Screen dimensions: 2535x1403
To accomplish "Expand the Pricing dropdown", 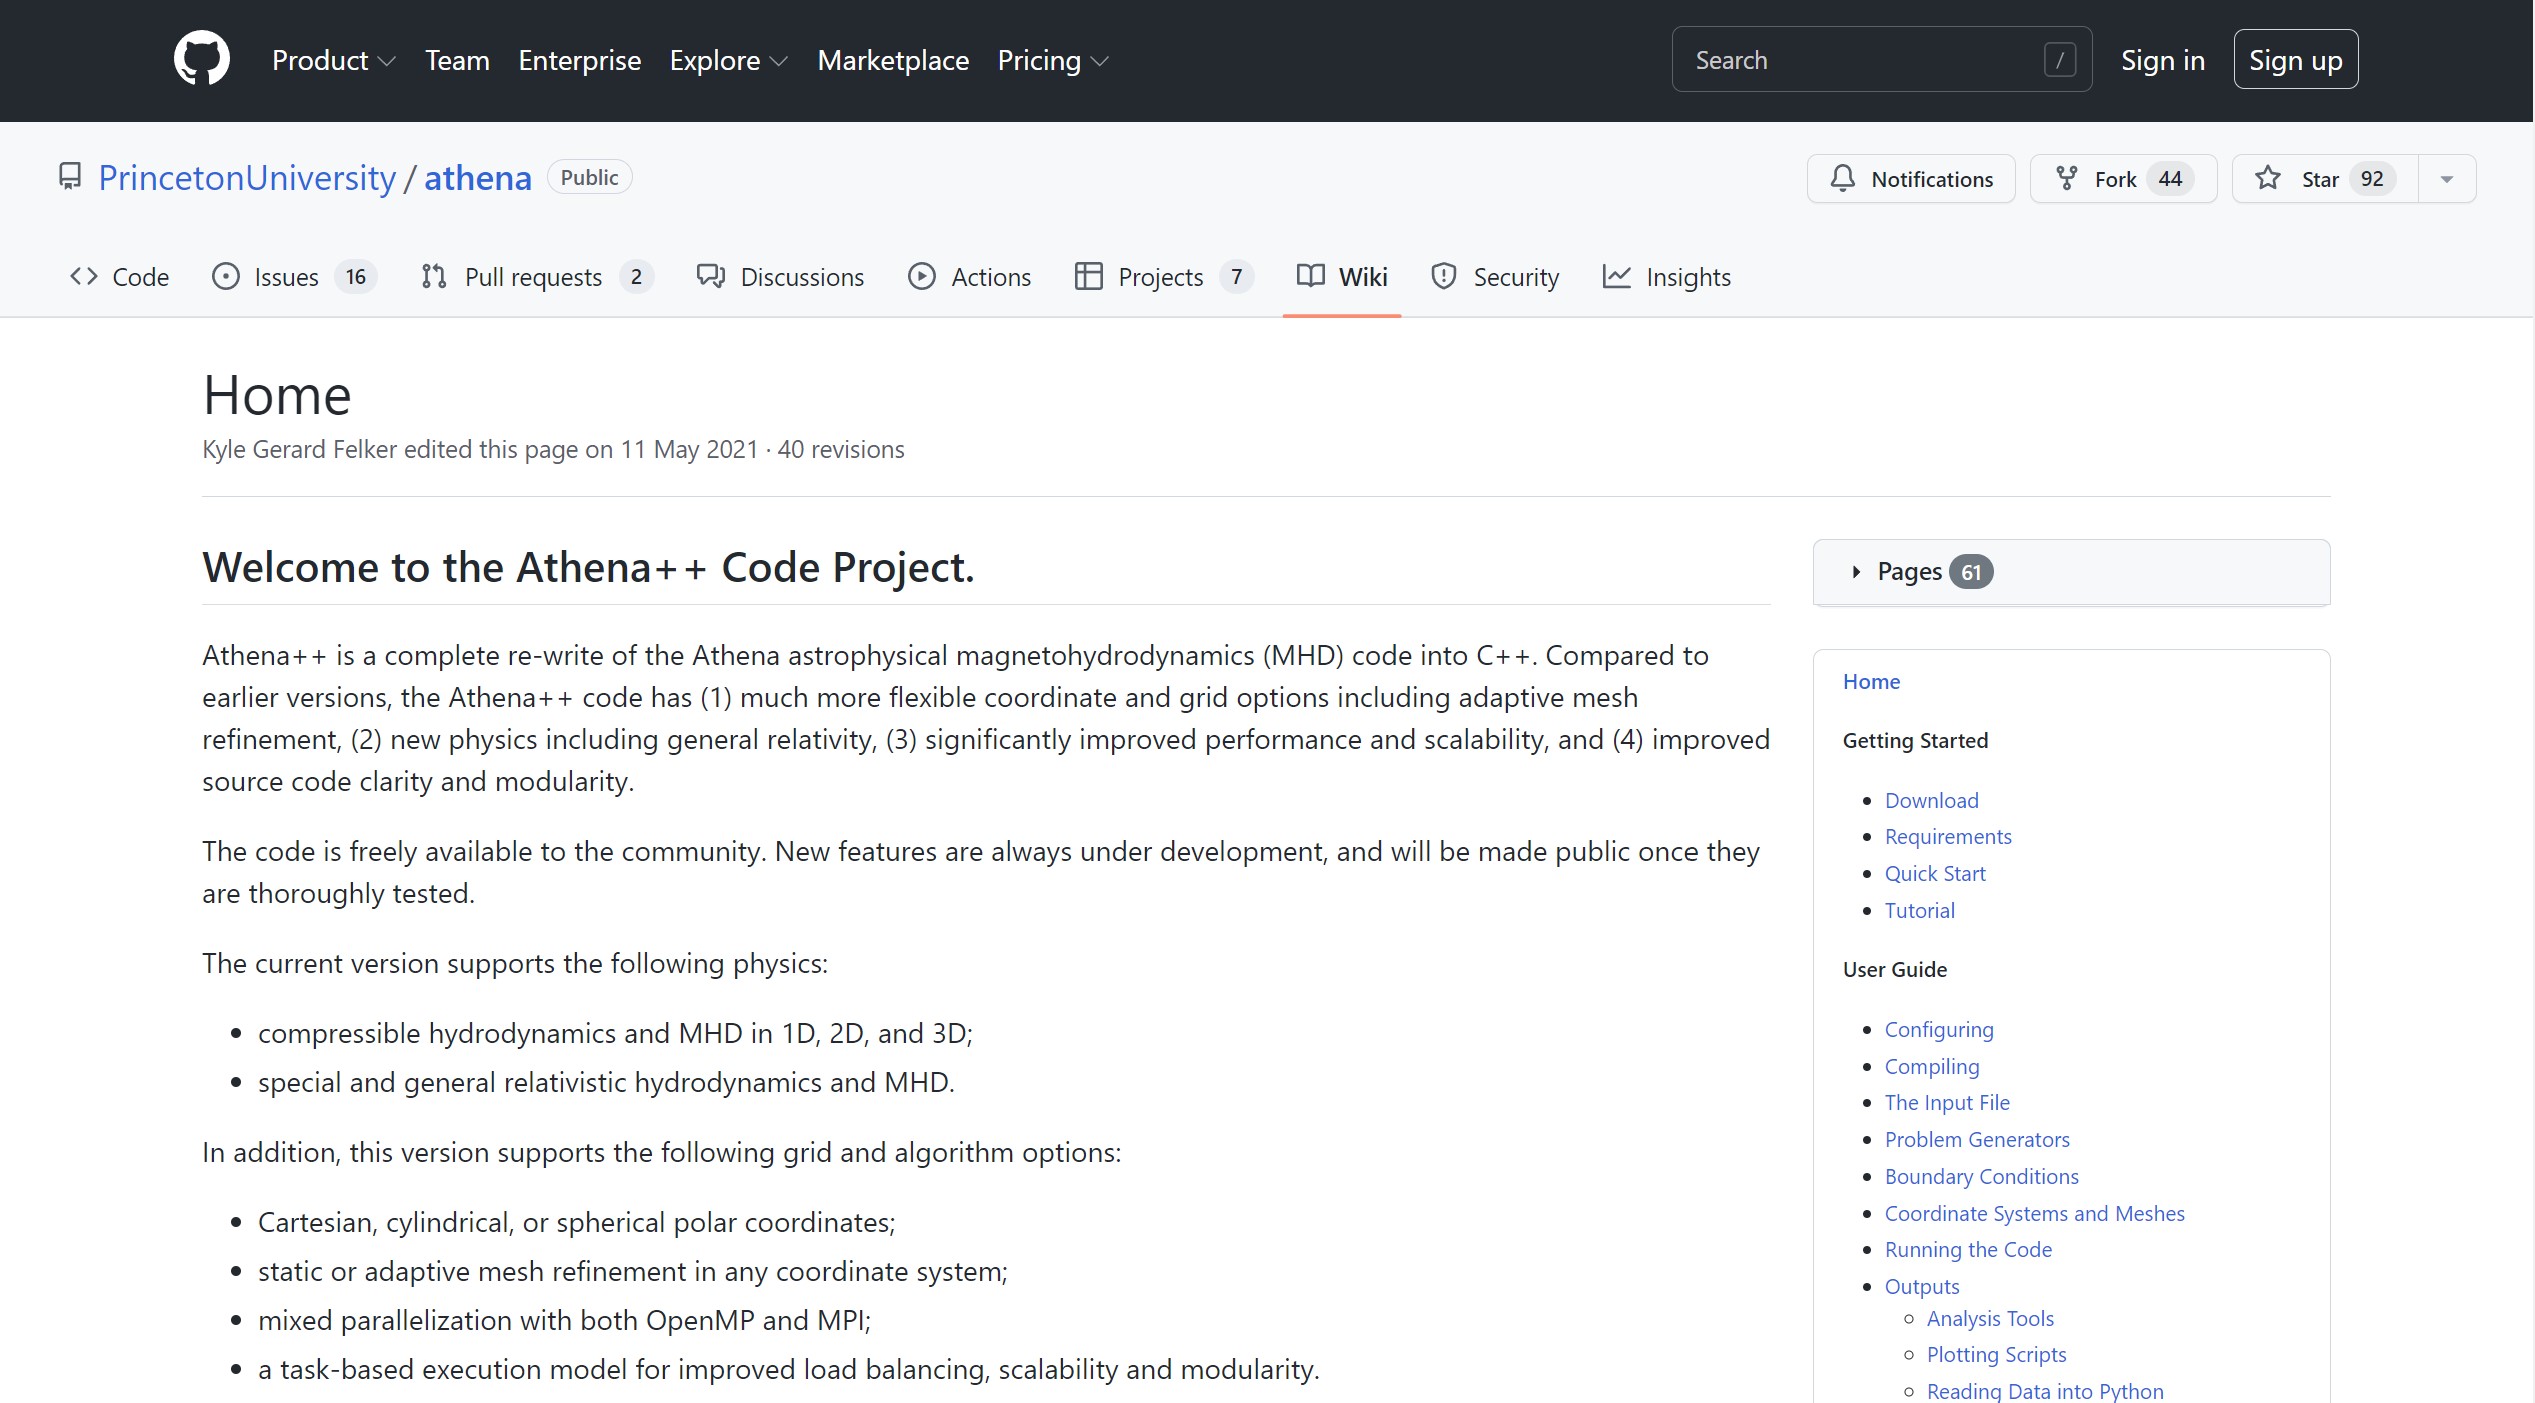I will point(1052,60).
